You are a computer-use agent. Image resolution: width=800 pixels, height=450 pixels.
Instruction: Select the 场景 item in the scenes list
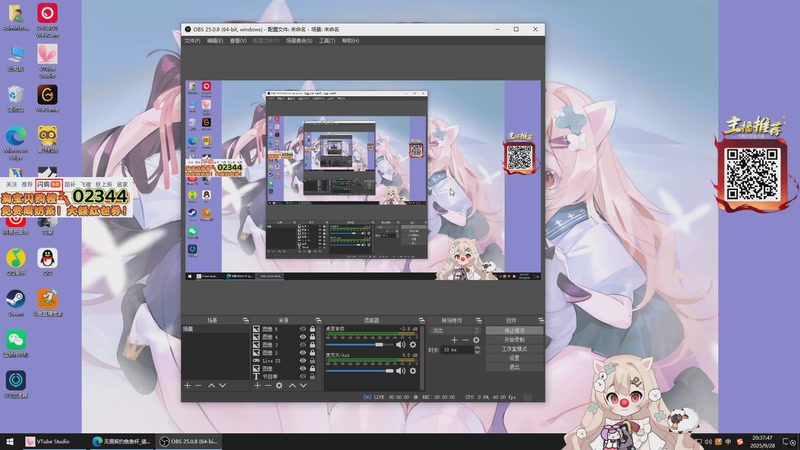(216, 329)
